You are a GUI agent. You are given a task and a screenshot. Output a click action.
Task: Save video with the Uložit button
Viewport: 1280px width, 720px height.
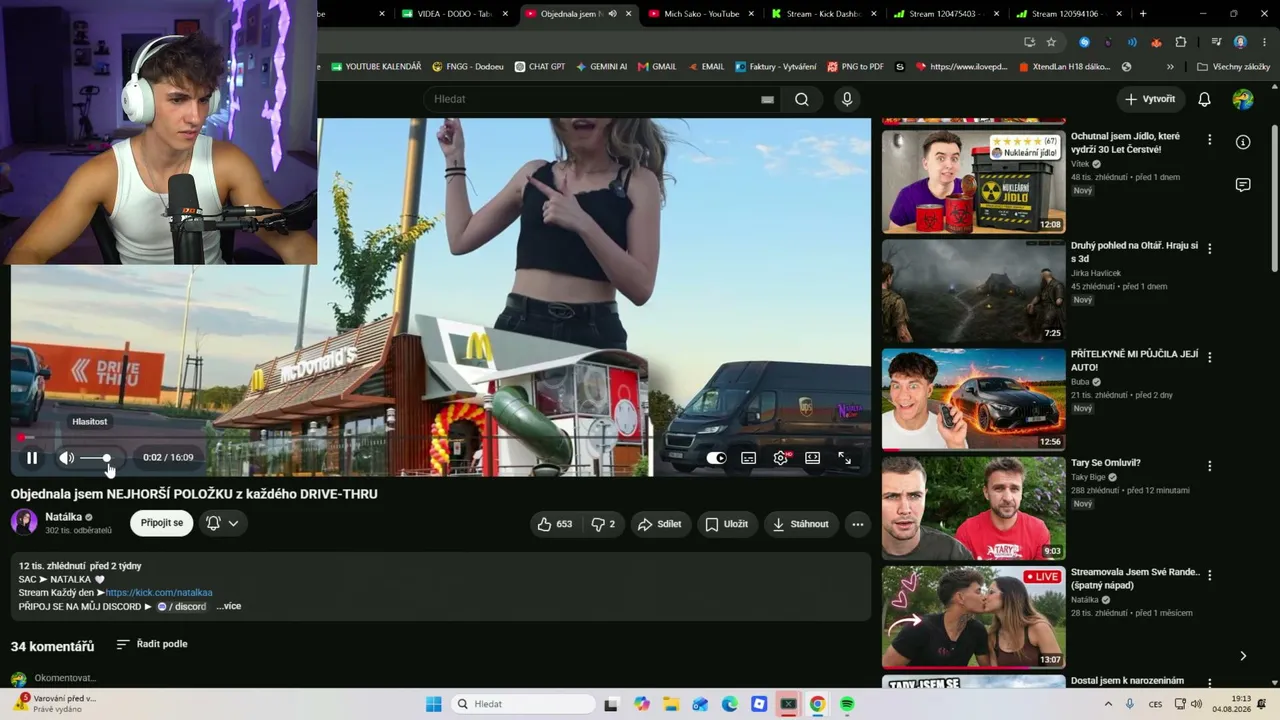[726, 524]
